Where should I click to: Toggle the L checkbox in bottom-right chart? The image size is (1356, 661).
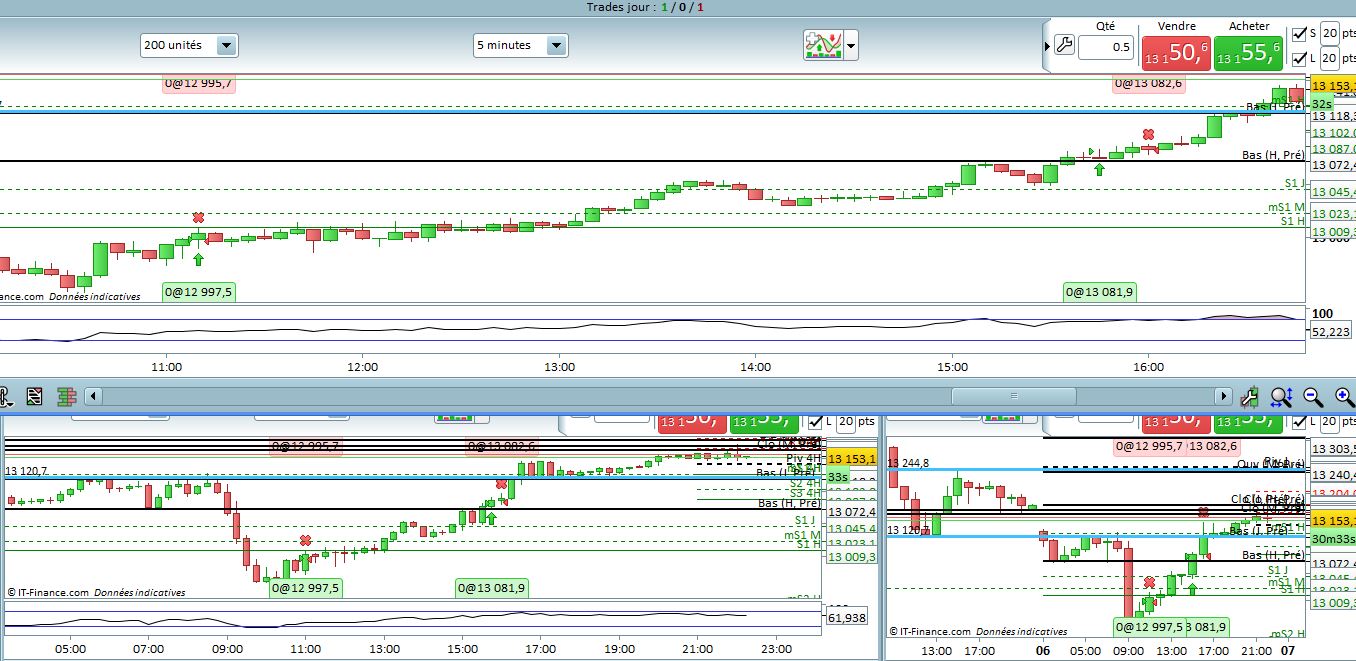point(1299,422)
